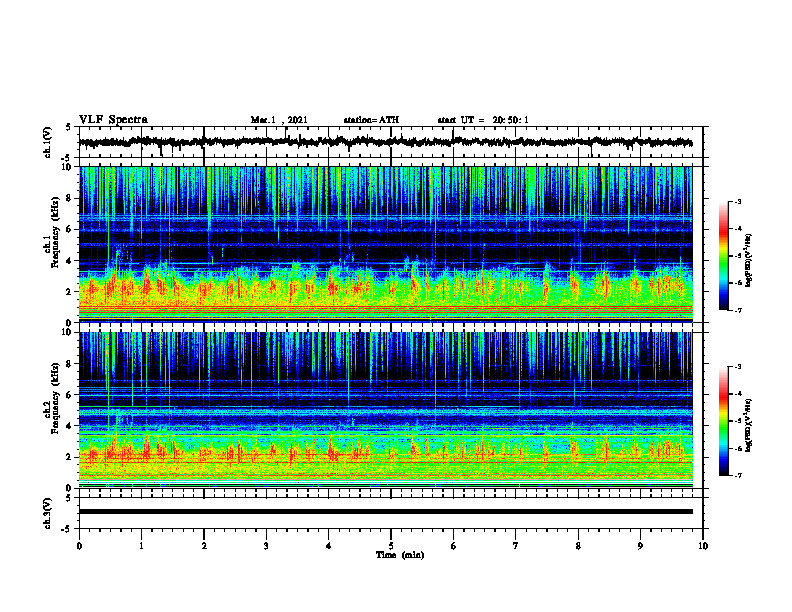This screenshot has width=792, height=612.
Task: Click the ch.3 flat black voltage trace
Action: 385,512
